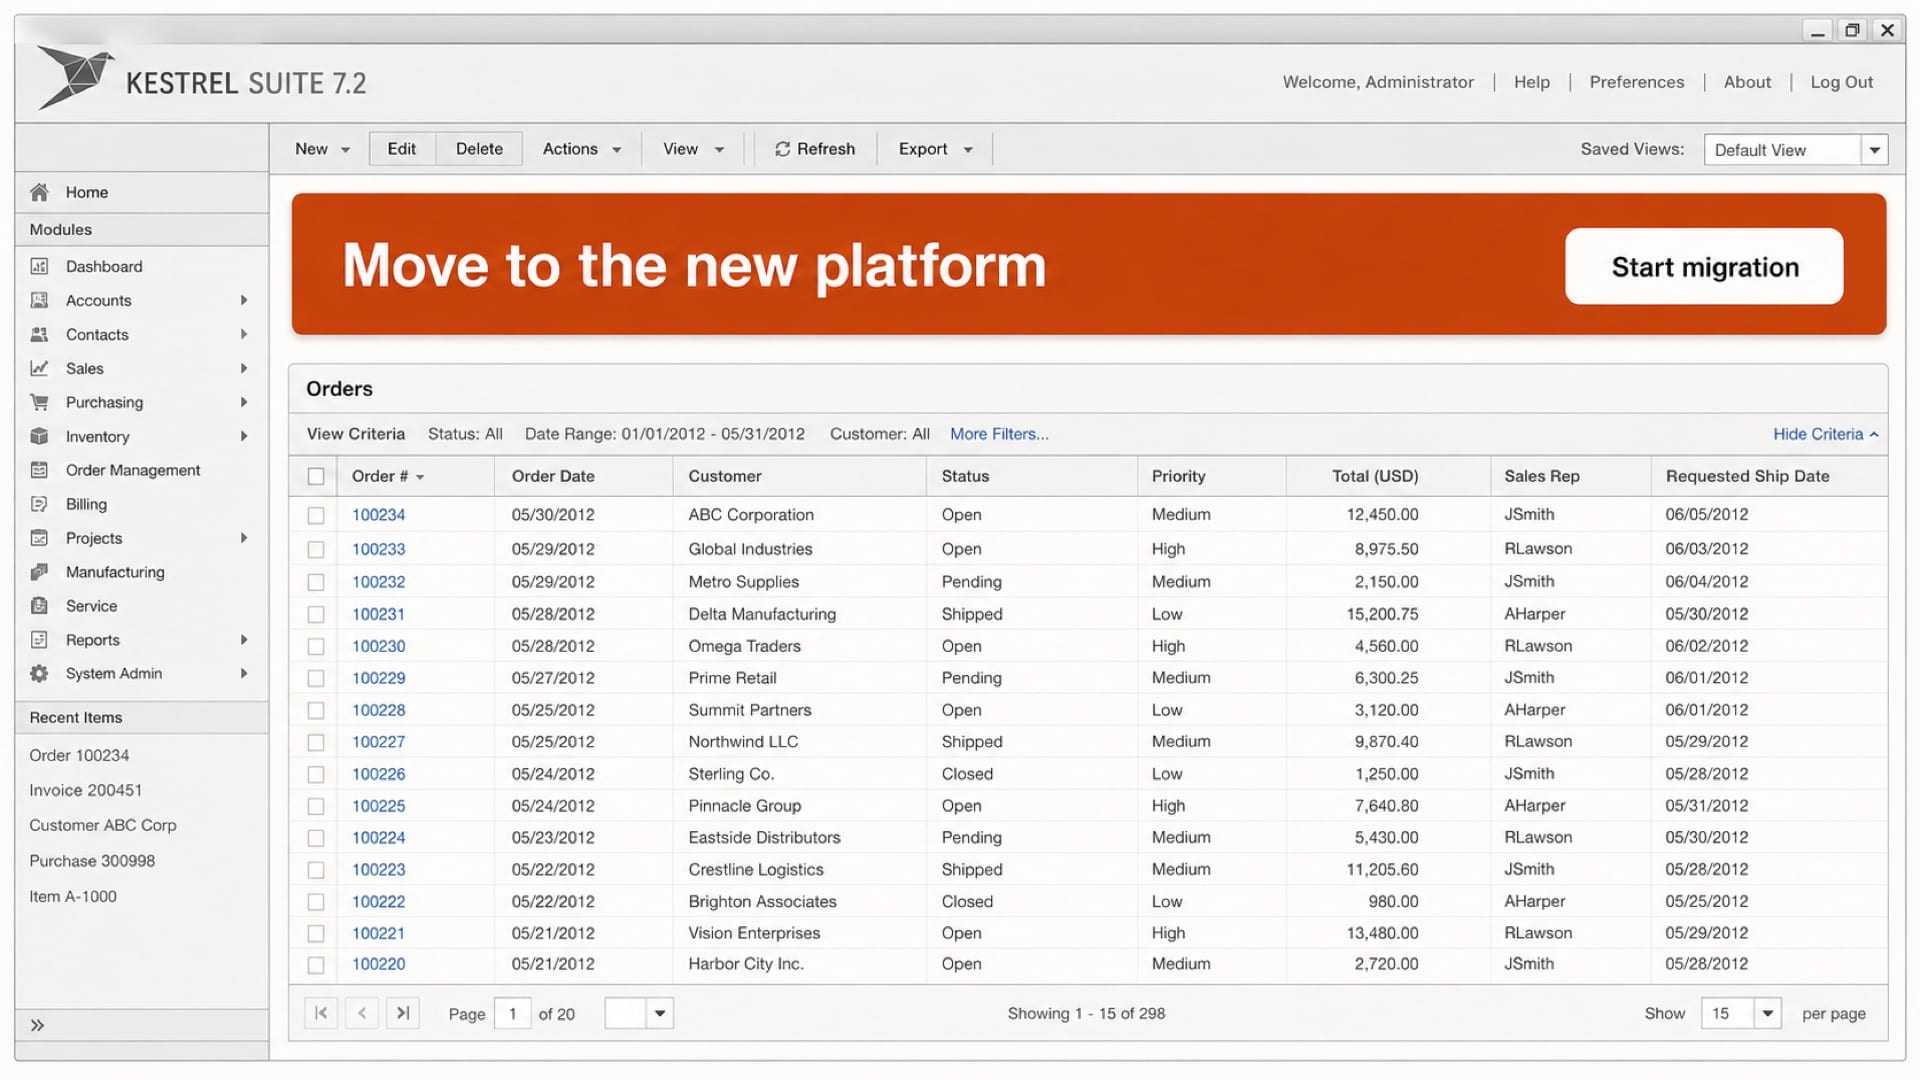Image resolution: width=1920 pixels, height=1080 pixels.
Task: Collapse filters with Hide Criteria
Action: coord(1825,434)
